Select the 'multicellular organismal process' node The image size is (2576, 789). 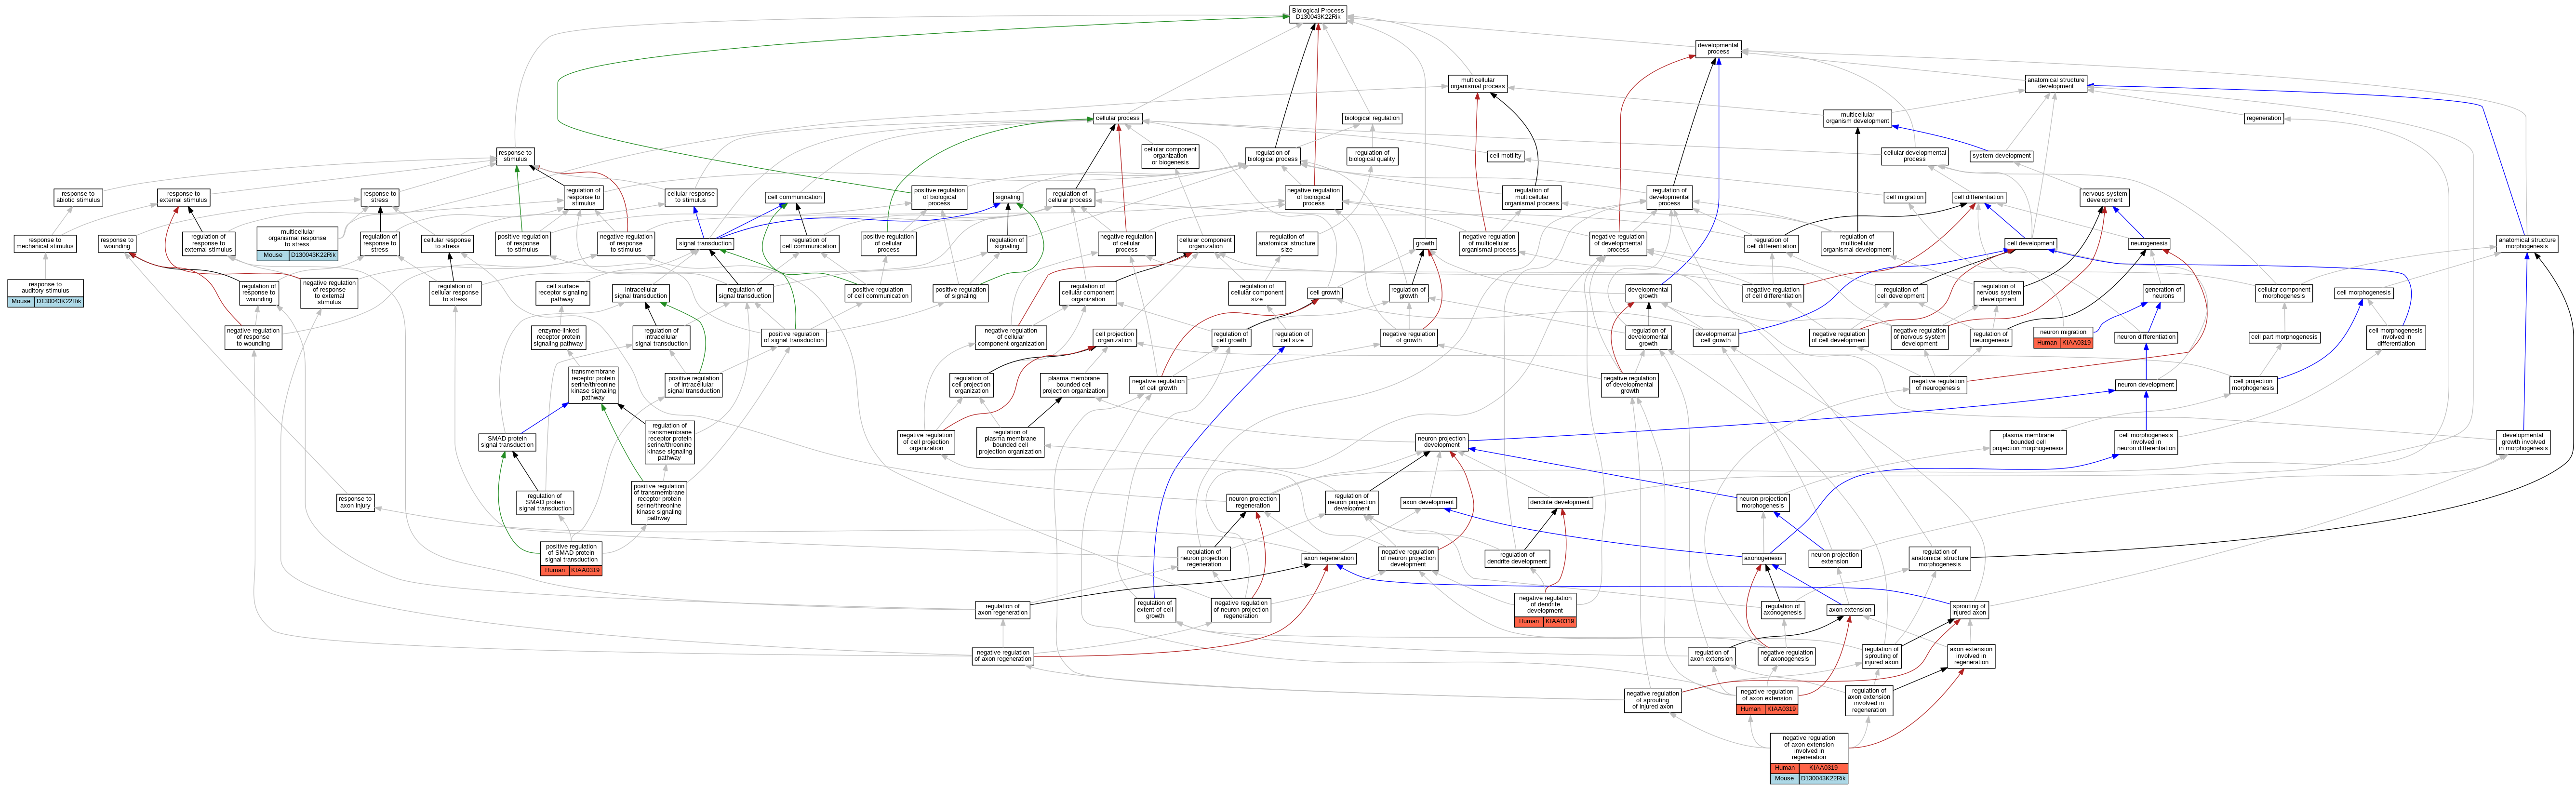[1478, 83]
